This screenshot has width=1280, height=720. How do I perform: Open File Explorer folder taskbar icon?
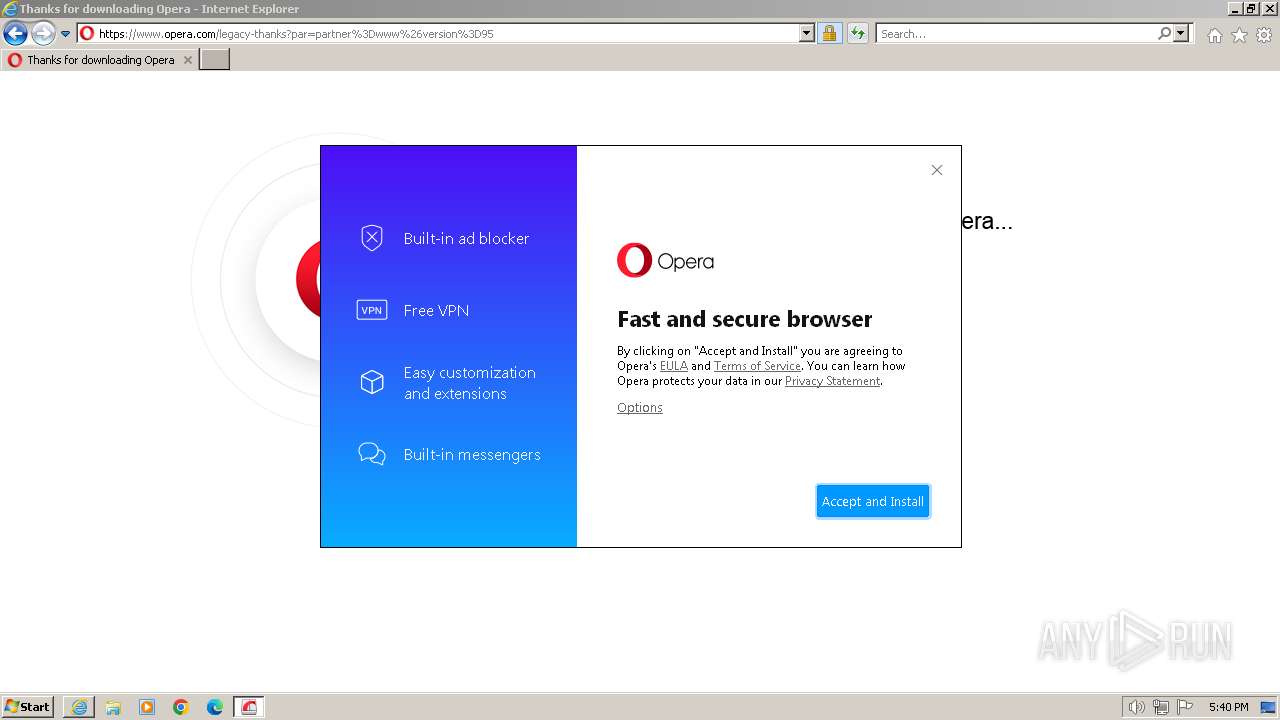(113, 707)
